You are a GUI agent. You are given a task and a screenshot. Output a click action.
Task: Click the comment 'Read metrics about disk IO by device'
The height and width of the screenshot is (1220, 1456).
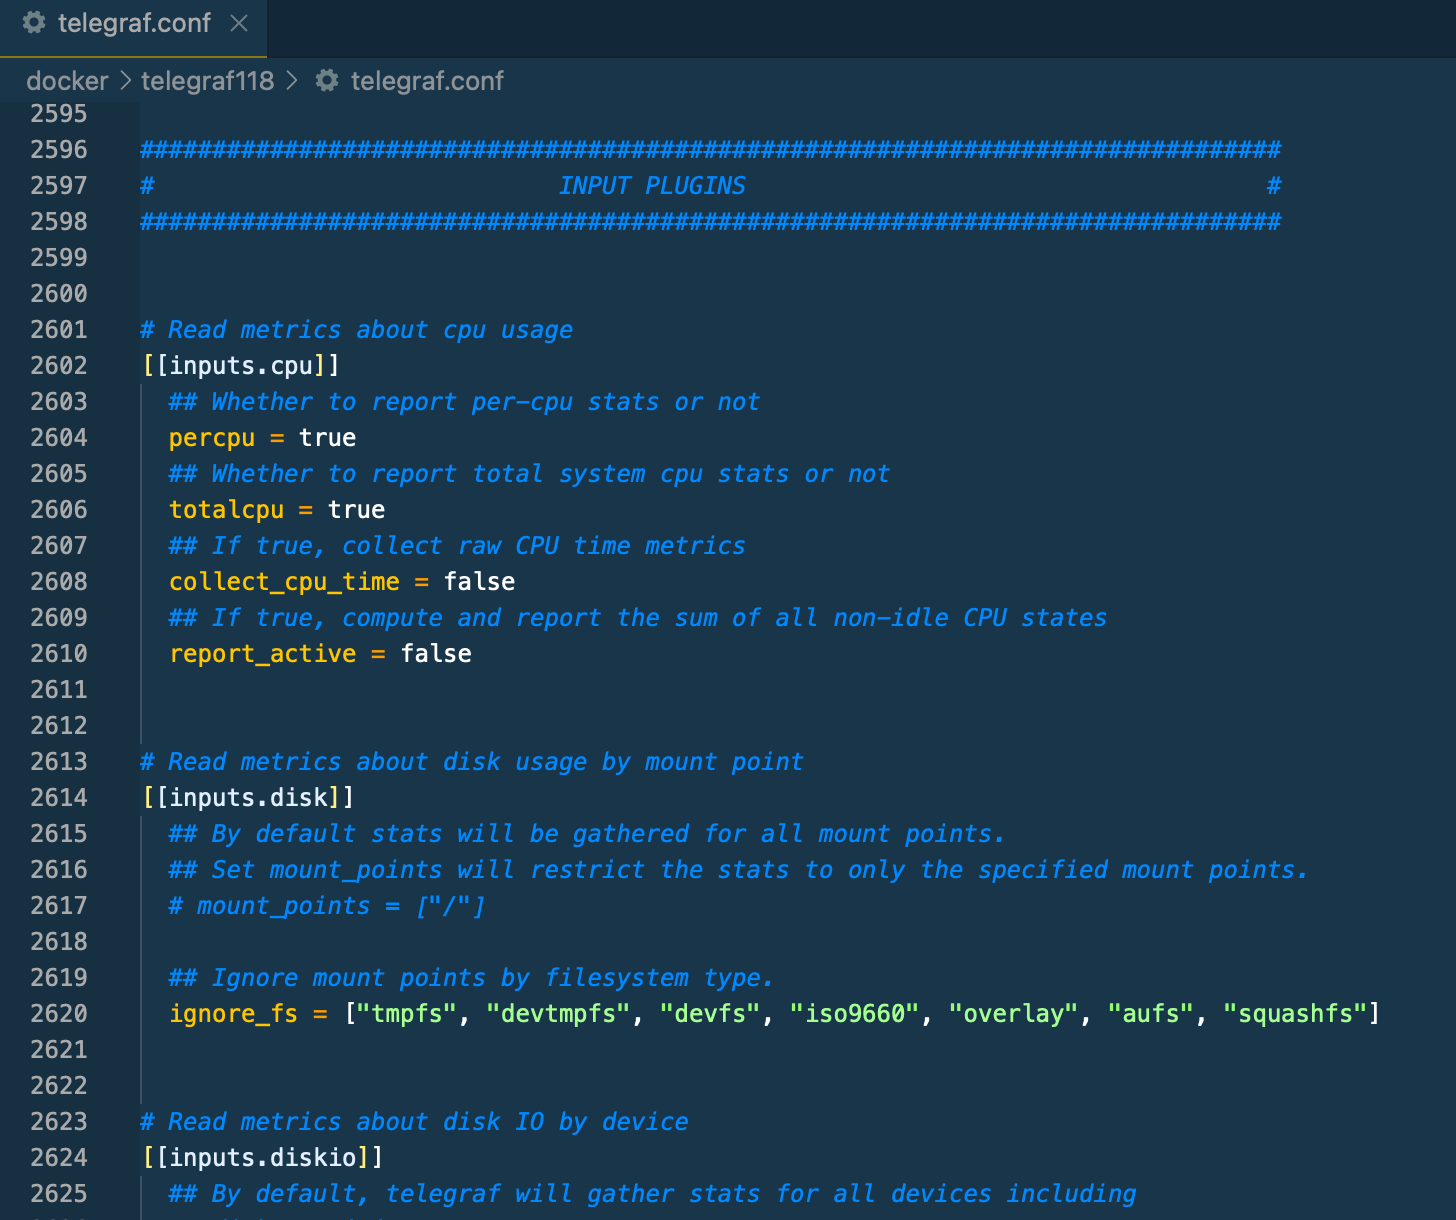point(414,1122)
